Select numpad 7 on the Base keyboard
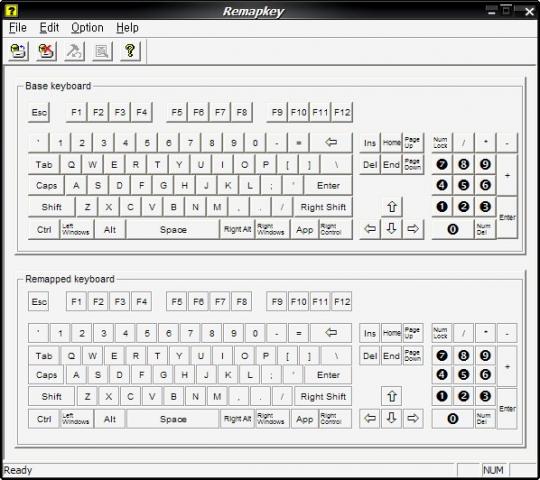Screen dimensions: 540x480 pos(442,164)
